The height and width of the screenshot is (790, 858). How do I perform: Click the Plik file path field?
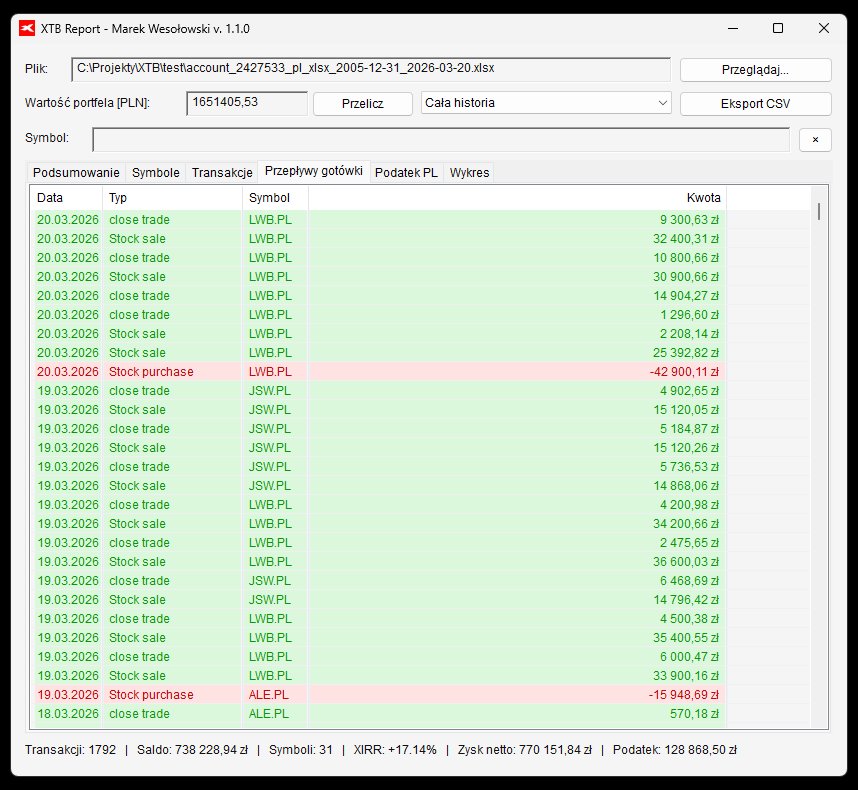tap(371, 69)
